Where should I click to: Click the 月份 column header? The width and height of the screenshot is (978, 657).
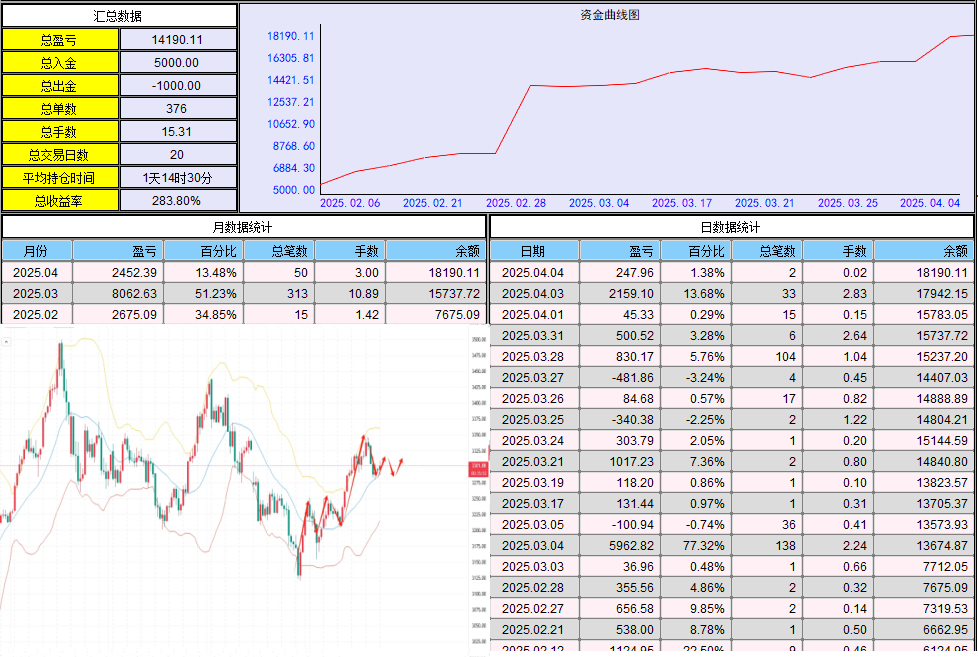click(37, 251)
